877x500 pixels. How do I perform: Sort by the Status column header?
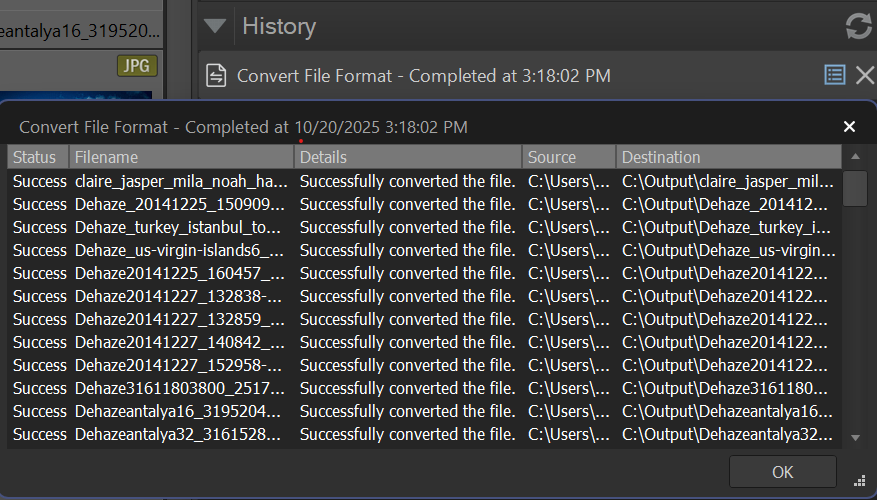click(x=36, y=157)
